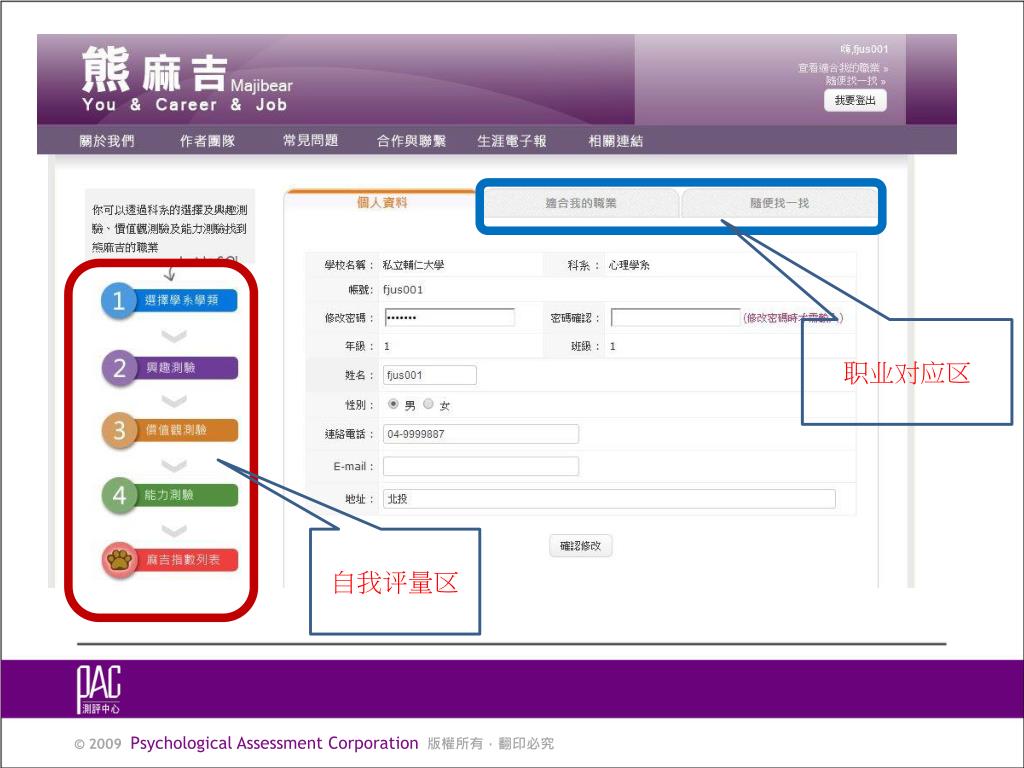Click the 熊麻吉 Majibear site logo

187,80
